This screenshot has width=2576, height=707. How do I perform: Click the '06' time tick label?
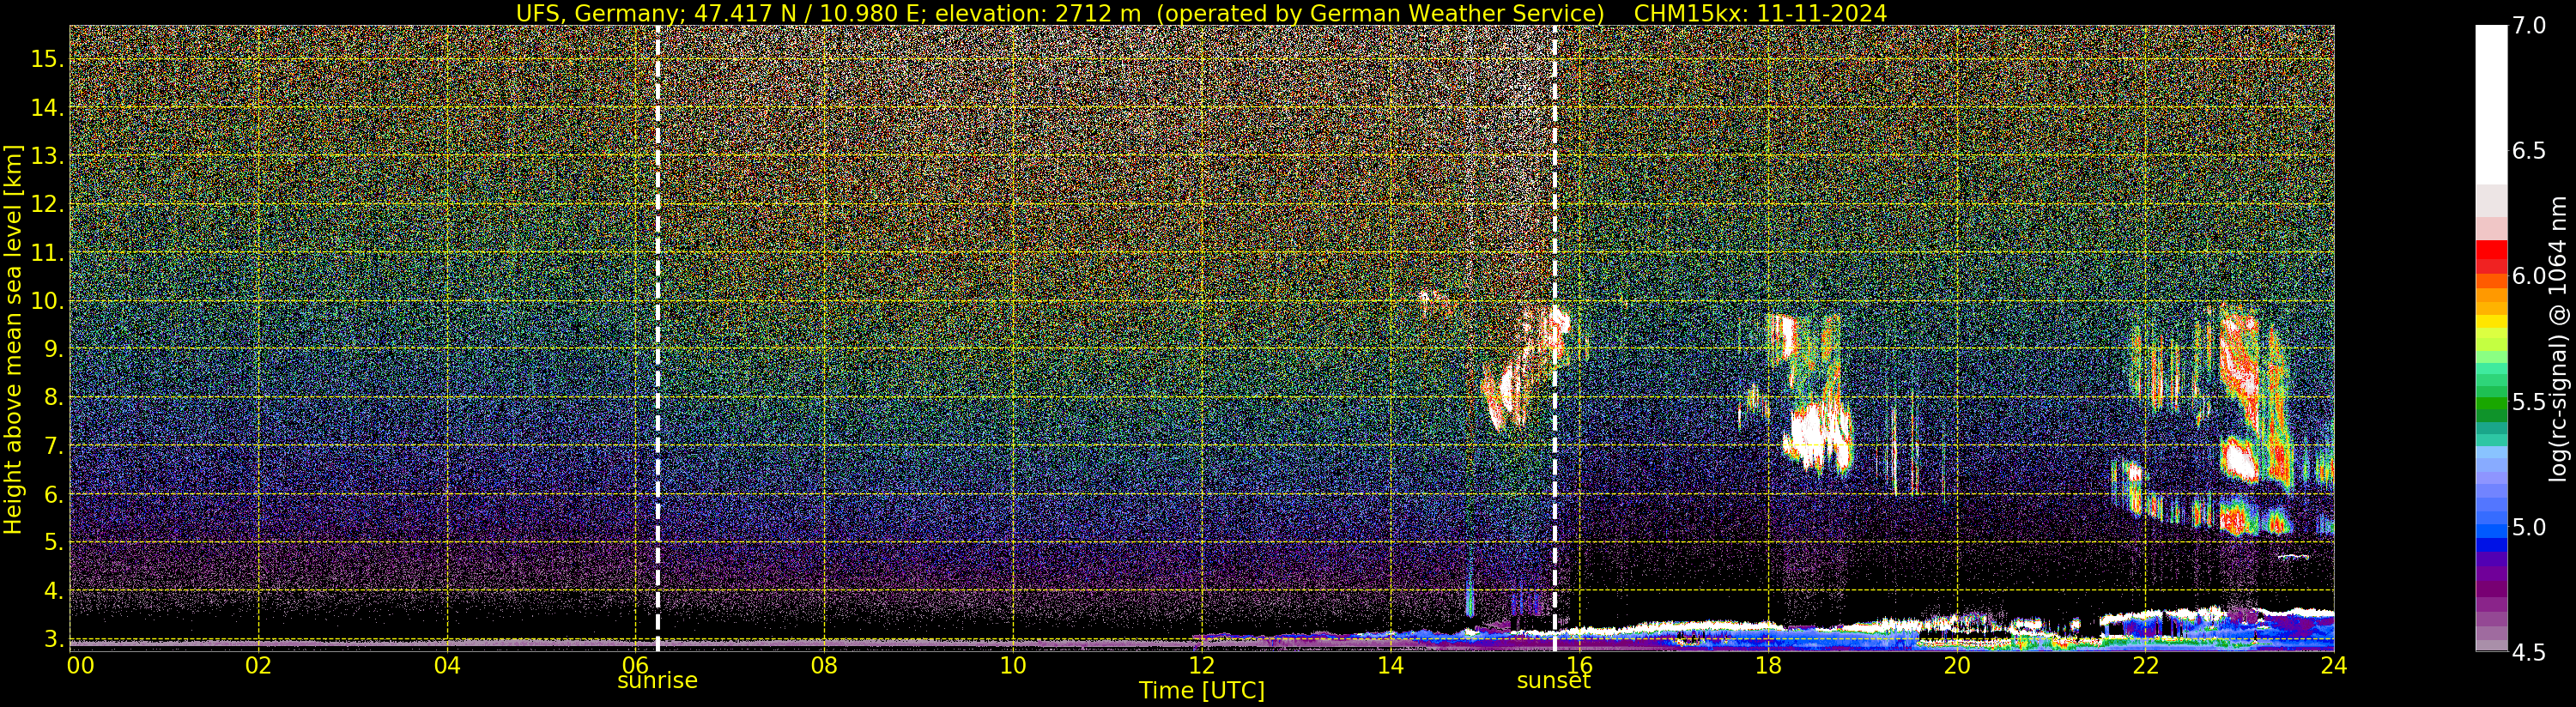(635, 665)
